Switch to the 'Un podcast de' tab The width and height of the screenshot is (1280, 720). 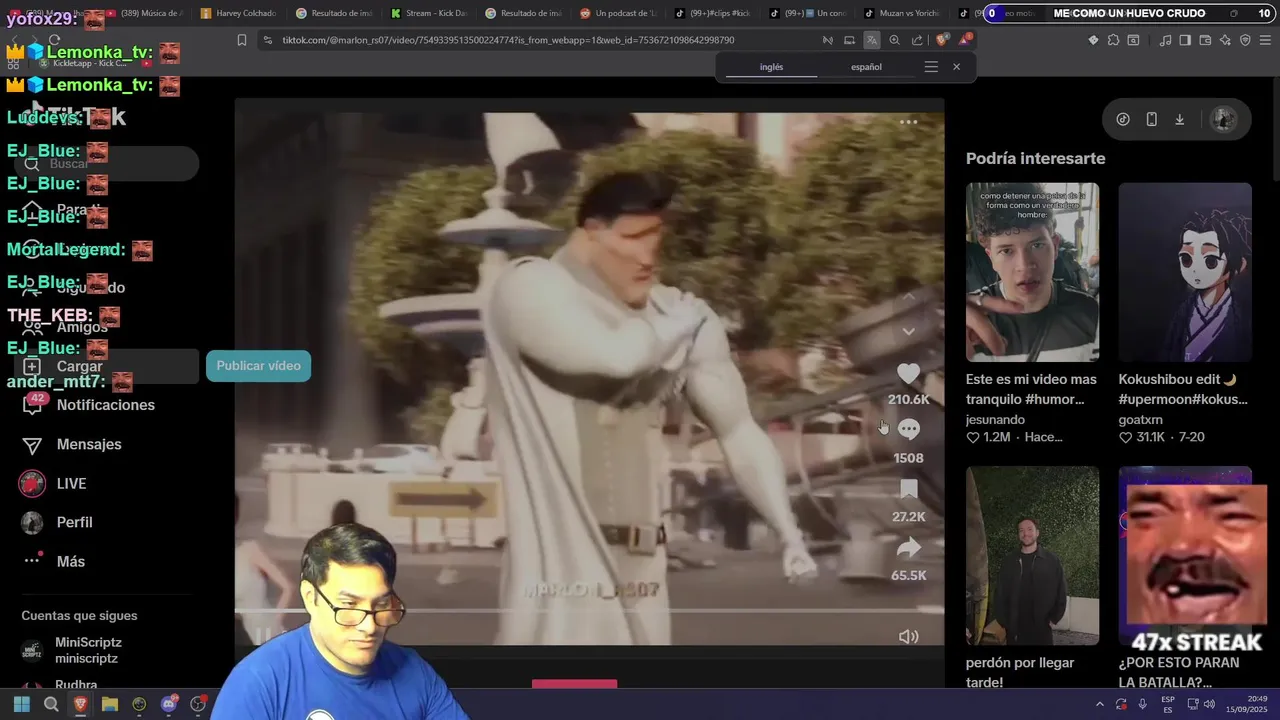pyautogui.click(x=619, y=13)
